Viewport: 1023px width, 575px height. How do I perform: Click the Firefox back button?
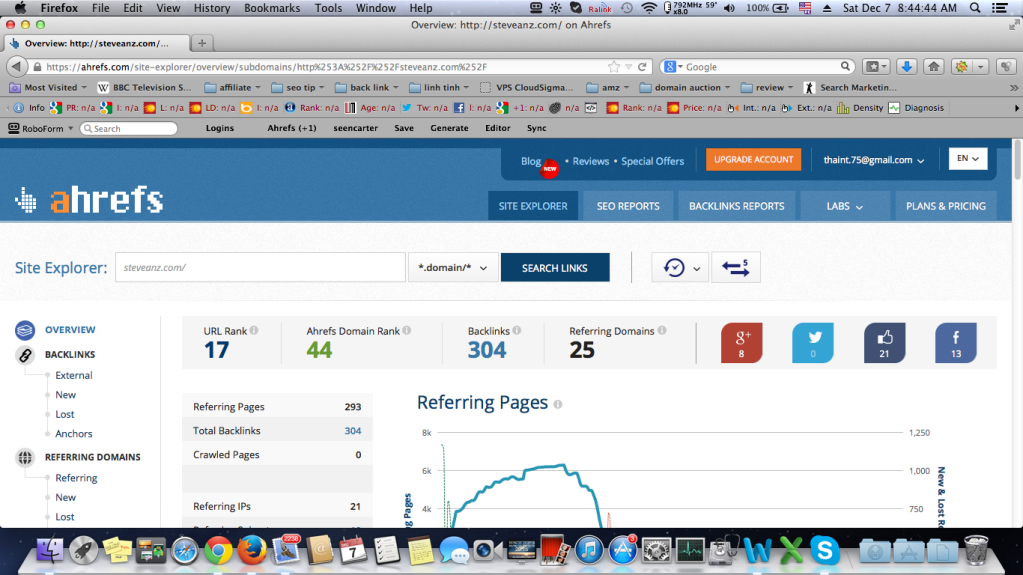click(16, 67)
